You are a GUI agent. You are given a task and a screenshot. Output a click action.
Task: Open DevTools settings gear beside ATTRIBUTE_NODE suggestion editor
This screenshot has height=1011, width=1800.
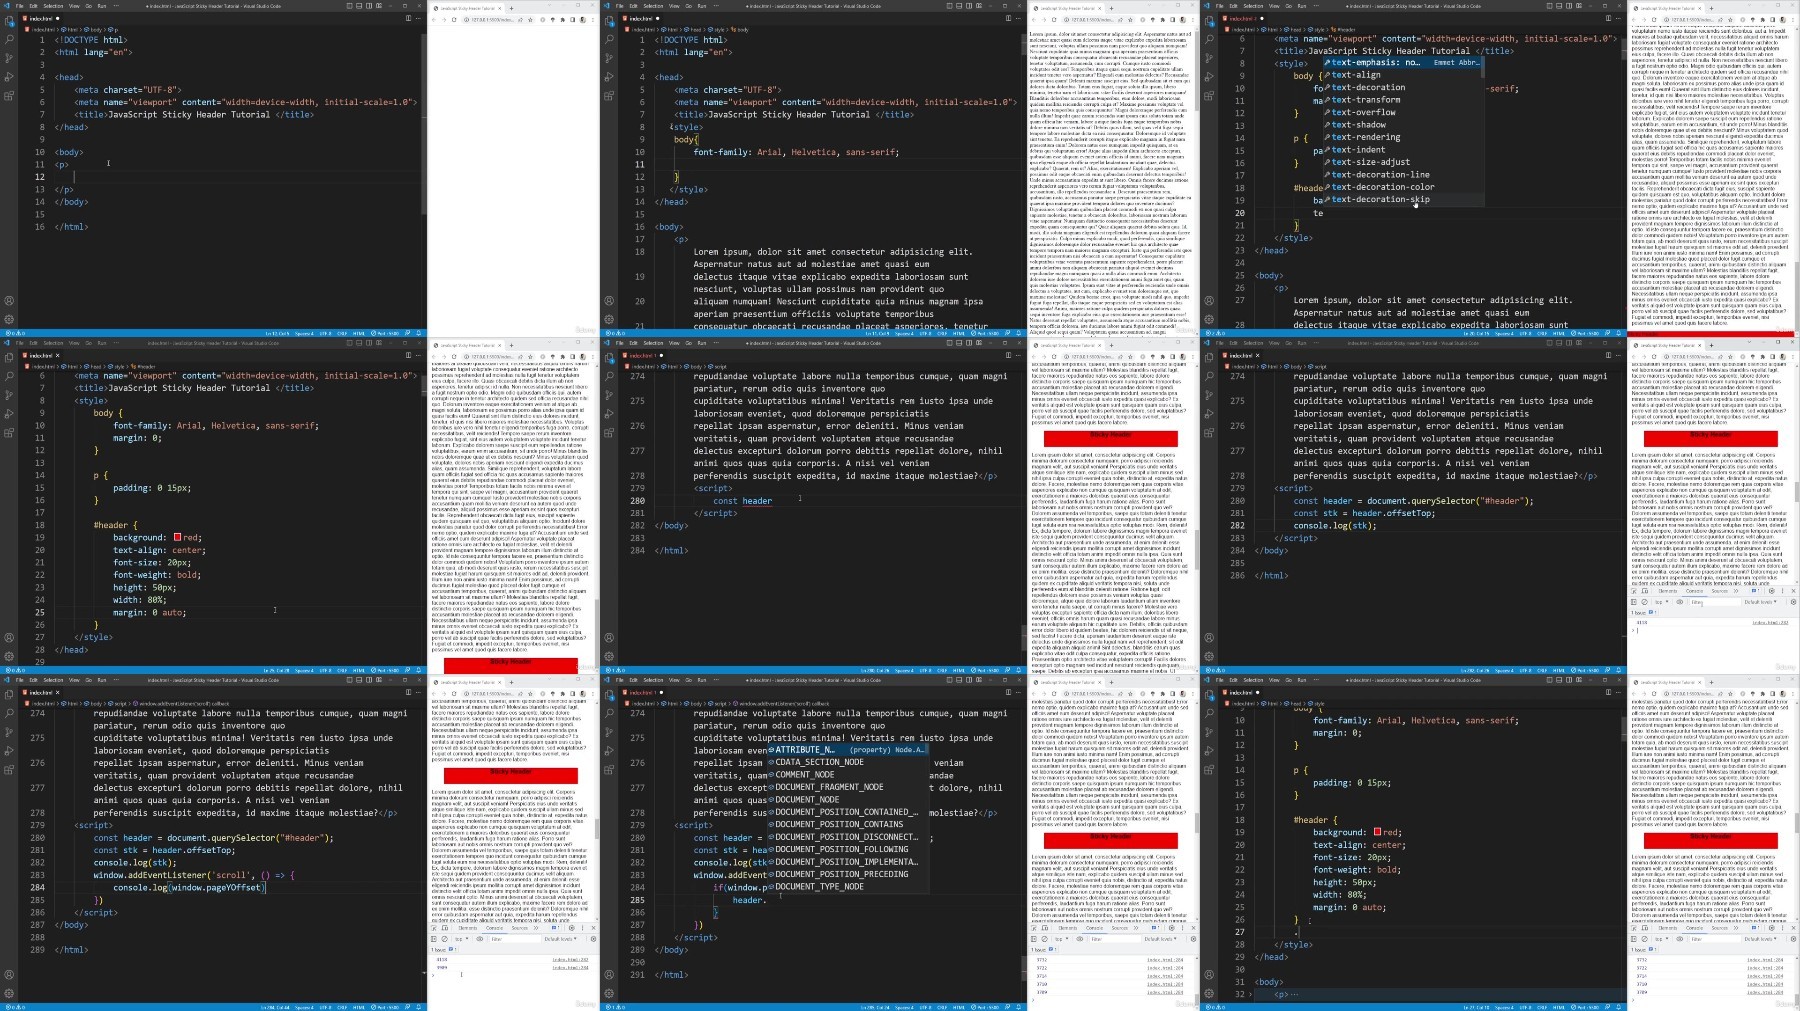click(1172, 928)
